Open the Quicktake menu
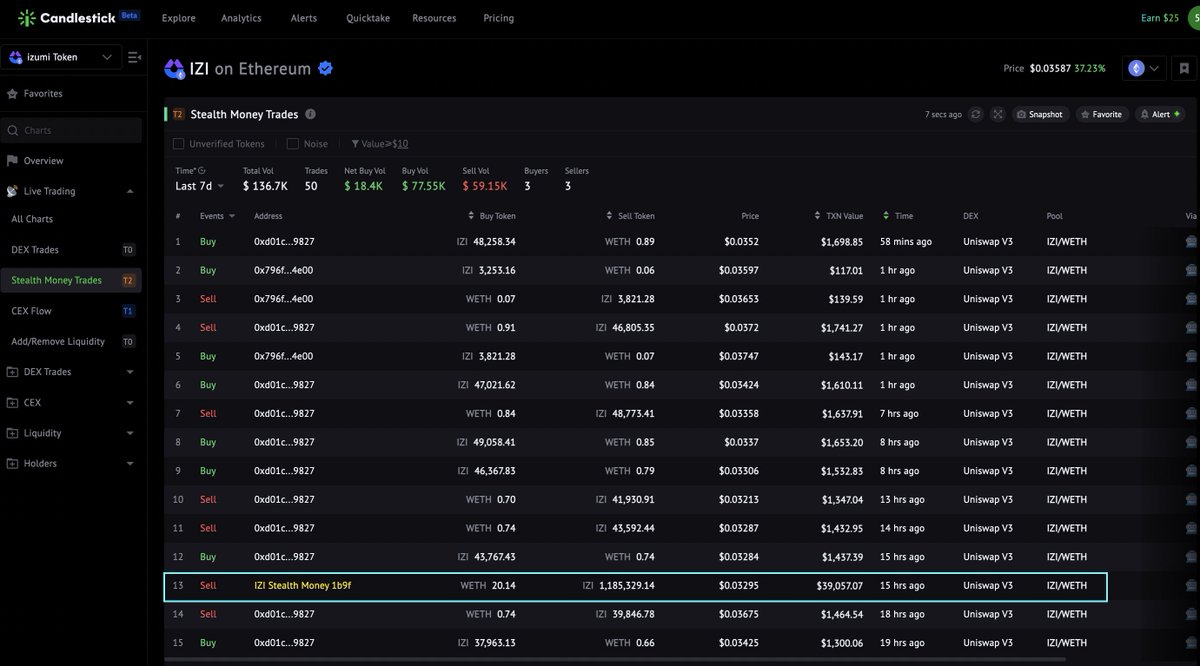 (x=366, y=18)
